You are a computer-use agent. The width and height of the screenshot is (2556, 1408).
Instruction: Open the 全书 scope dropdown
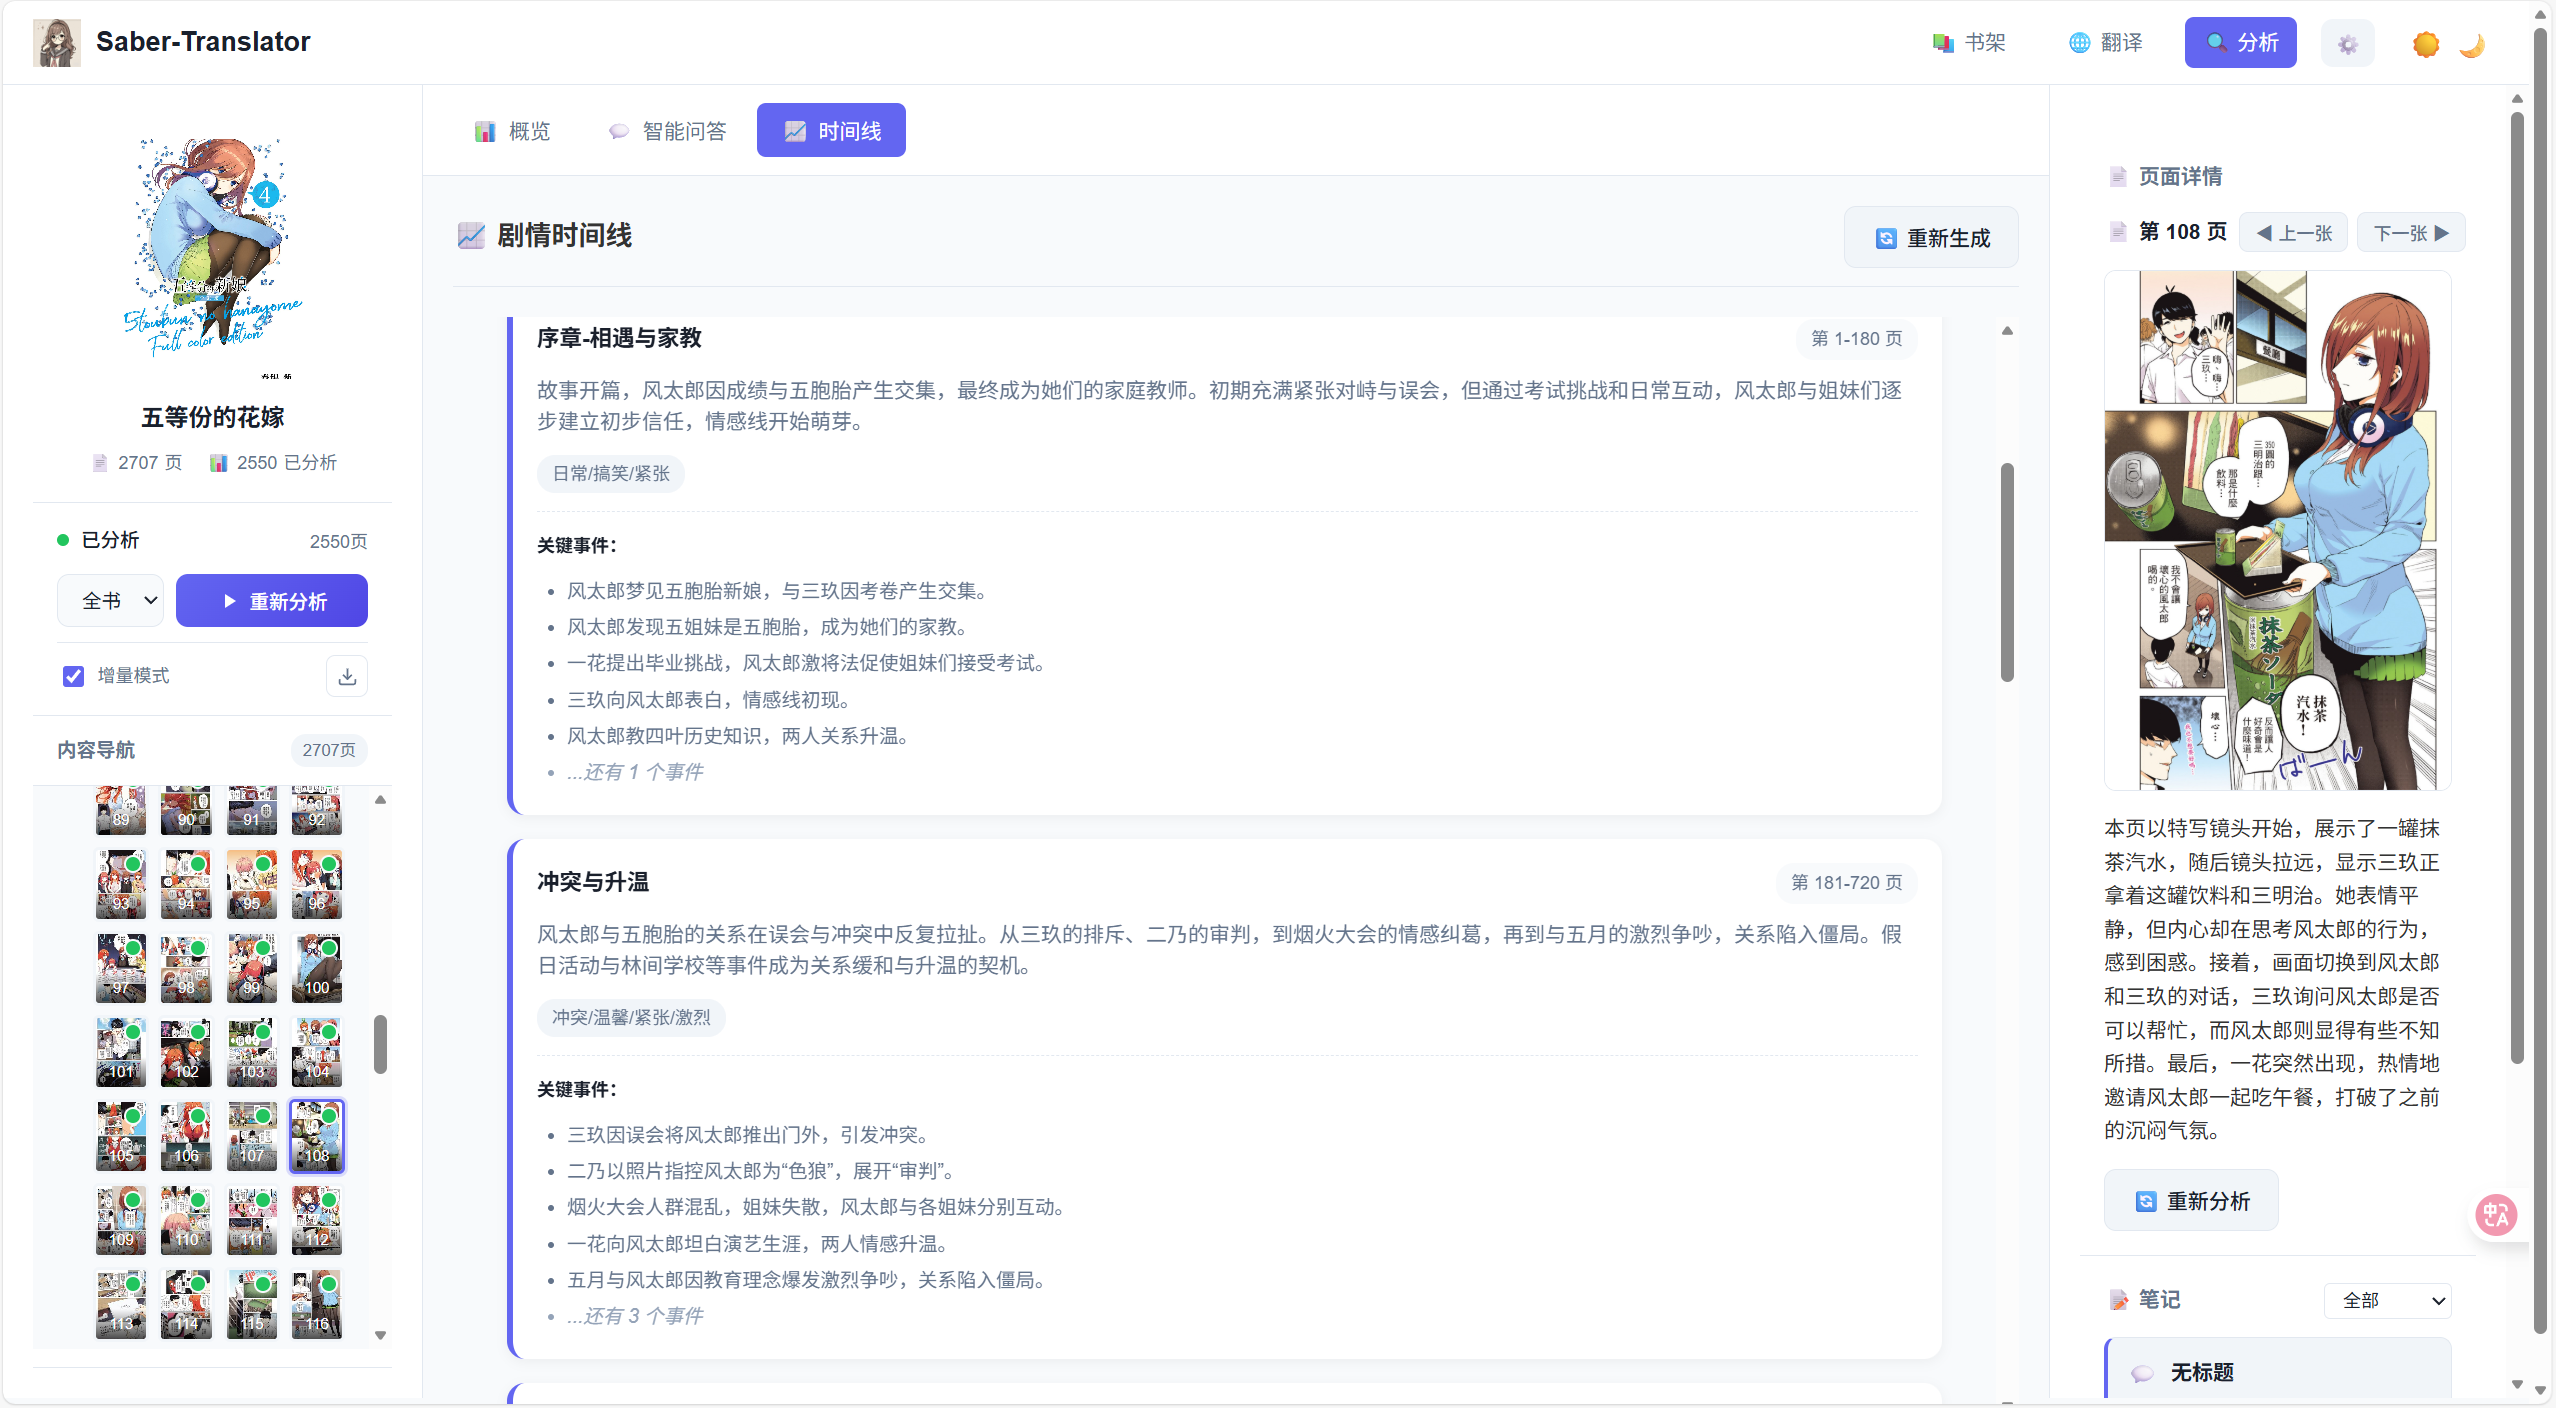coord(110,601)
